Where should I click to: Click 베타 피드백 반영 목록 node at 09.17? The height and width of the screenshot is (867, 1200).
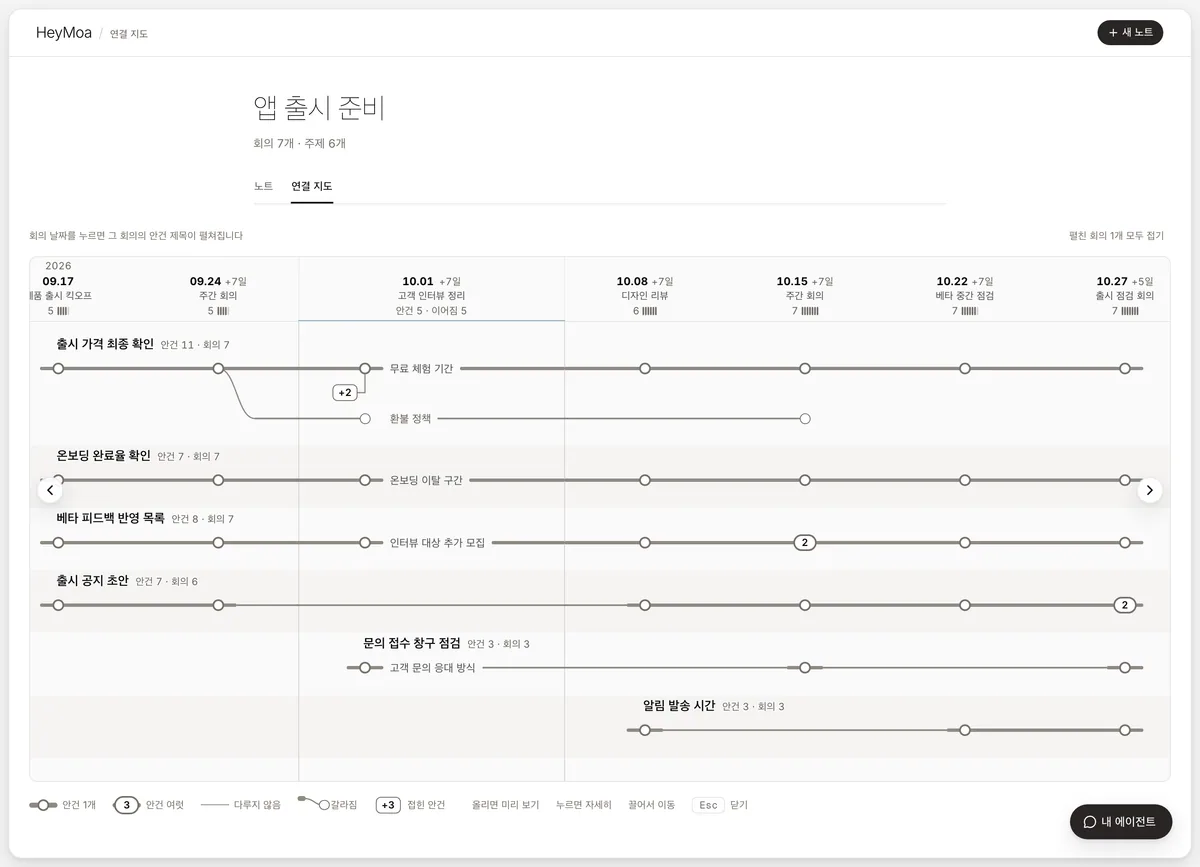click(58, 543)
